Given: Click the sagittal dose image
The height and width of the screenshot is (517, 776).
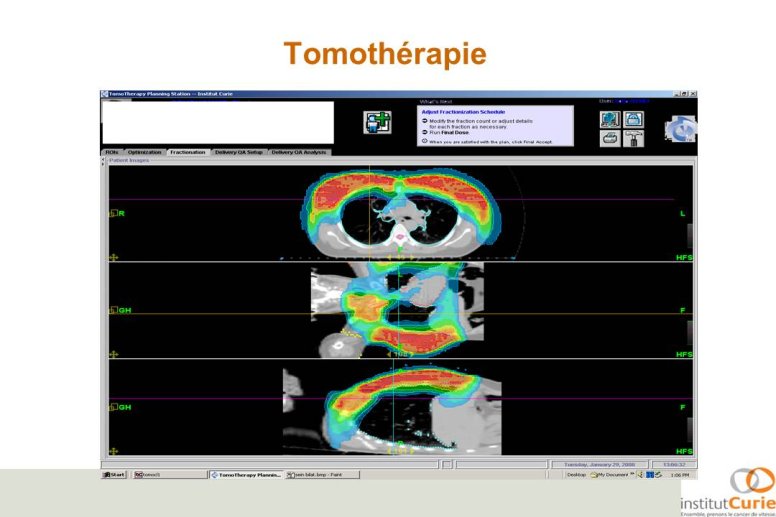Looking at the screenshot, I should pyautogui.click(x=392, y=411).
